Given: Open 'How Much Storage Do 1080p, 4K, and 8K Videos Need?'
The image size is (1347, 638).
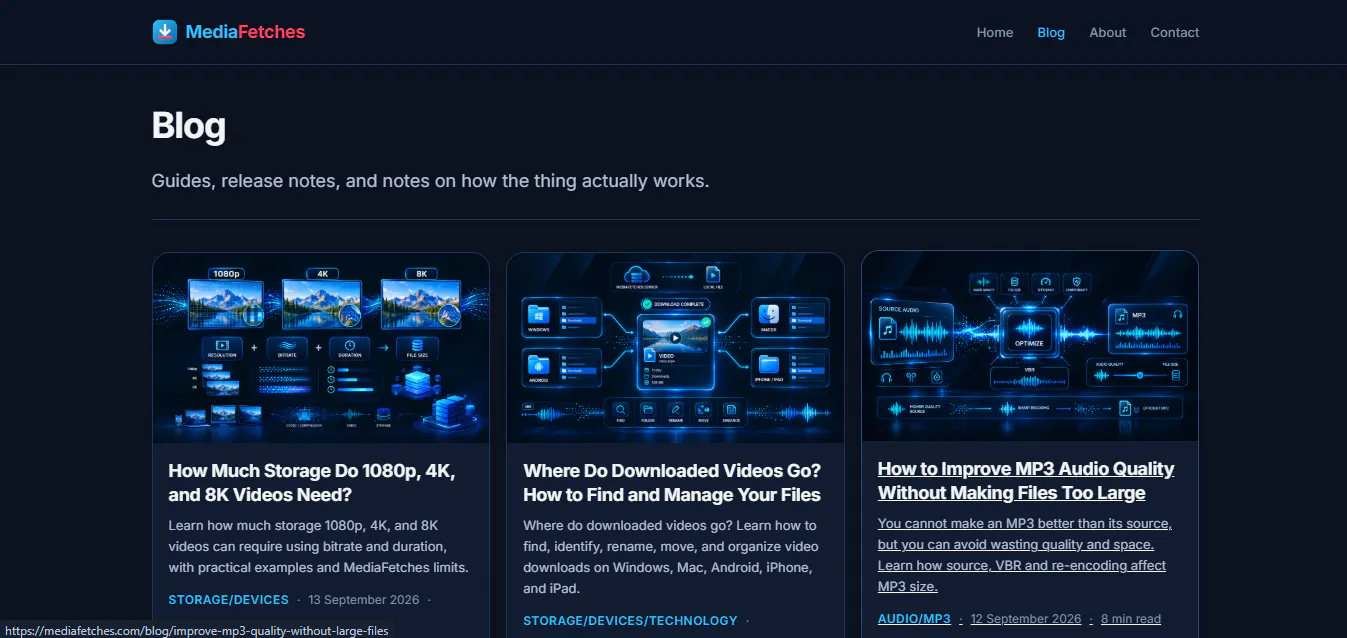Looking at the screenshot, I should pos(312,483).
